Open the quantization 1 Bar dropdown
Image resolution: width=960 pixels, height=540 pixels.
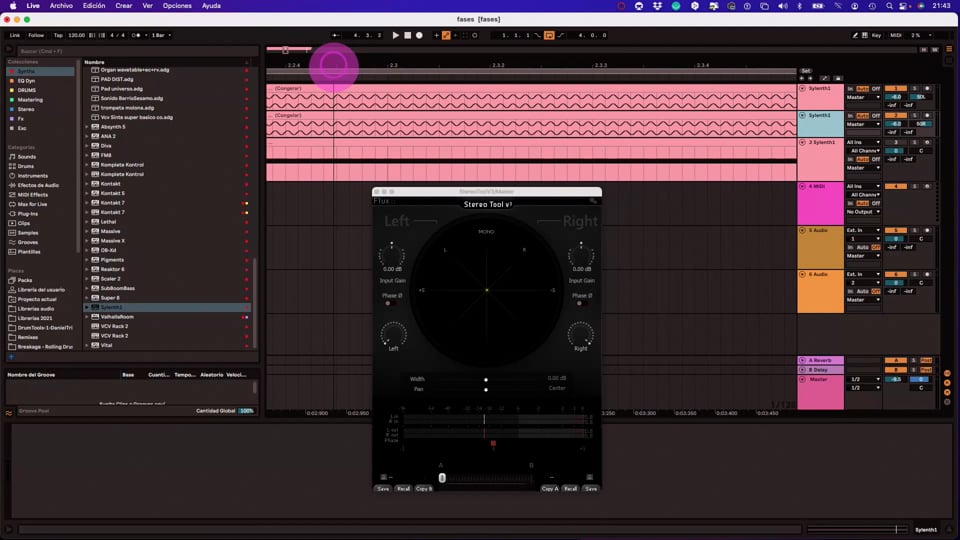tap(162, 36)
